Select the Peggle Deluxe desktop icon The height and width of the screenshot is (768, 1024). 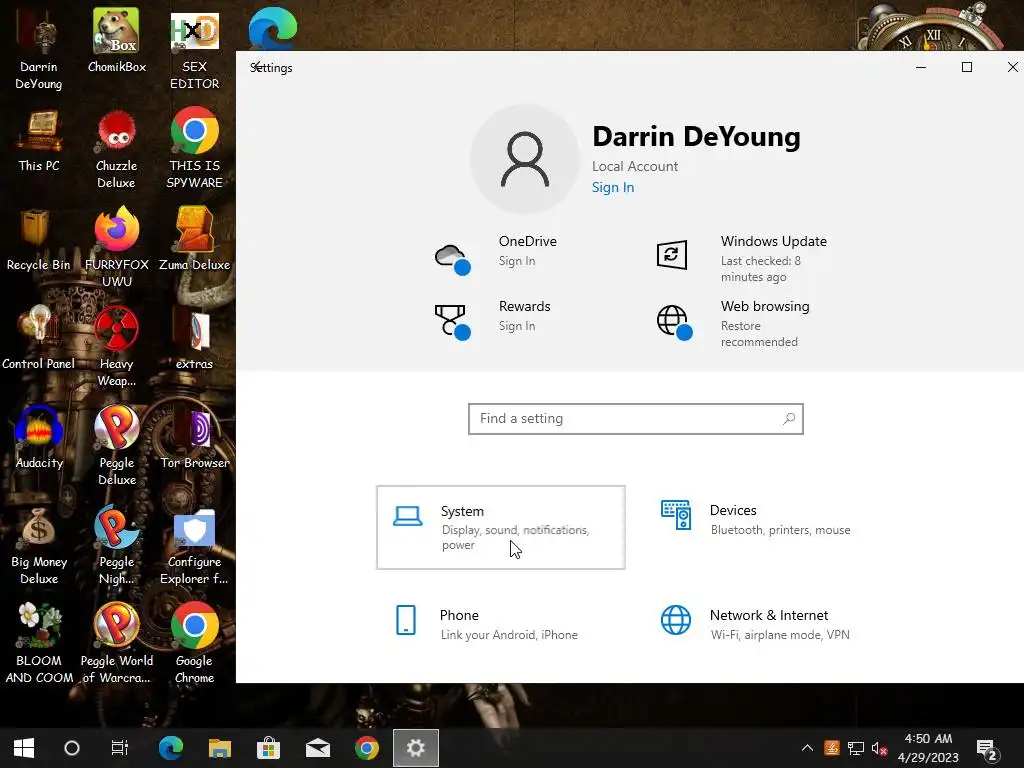[x=117, y=445]
